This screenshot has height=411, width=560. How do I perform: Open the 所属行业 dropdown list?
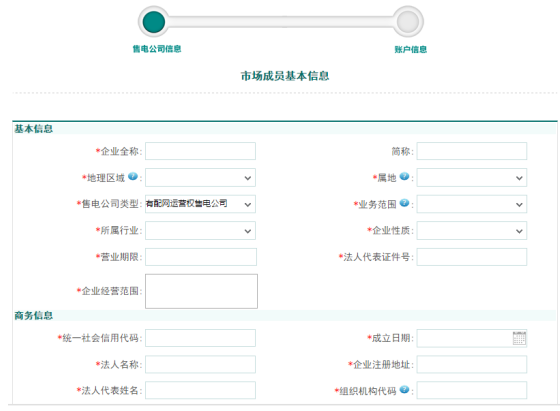point(200,231)
